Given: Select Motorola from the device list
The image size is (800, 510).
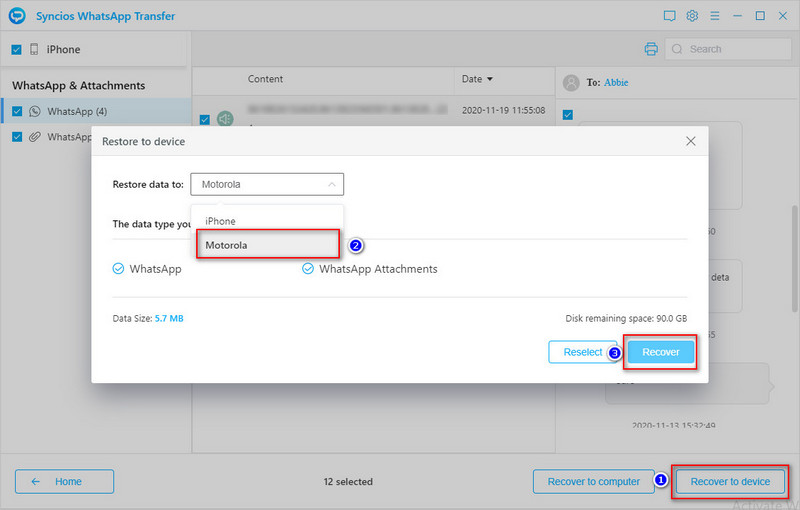Looking at the screenshot, I should [268, 245].
